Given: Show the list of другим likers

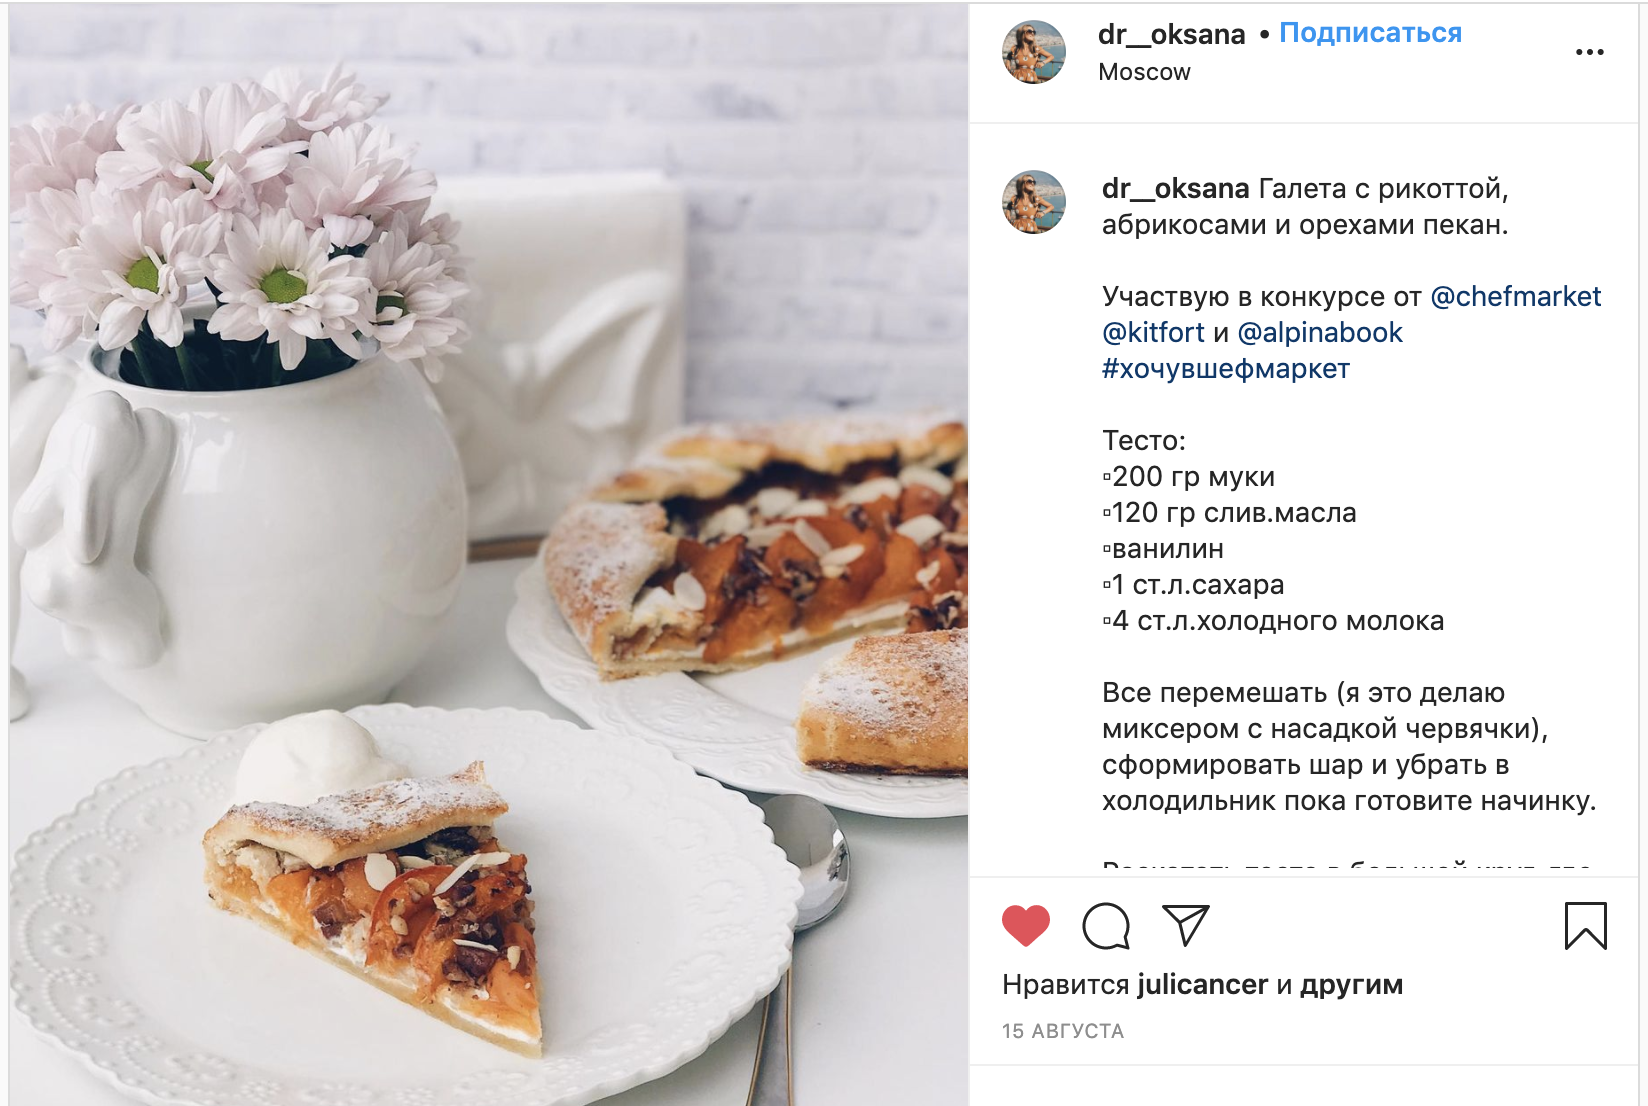Looking at the screenshot, I should pos(1351,985).
